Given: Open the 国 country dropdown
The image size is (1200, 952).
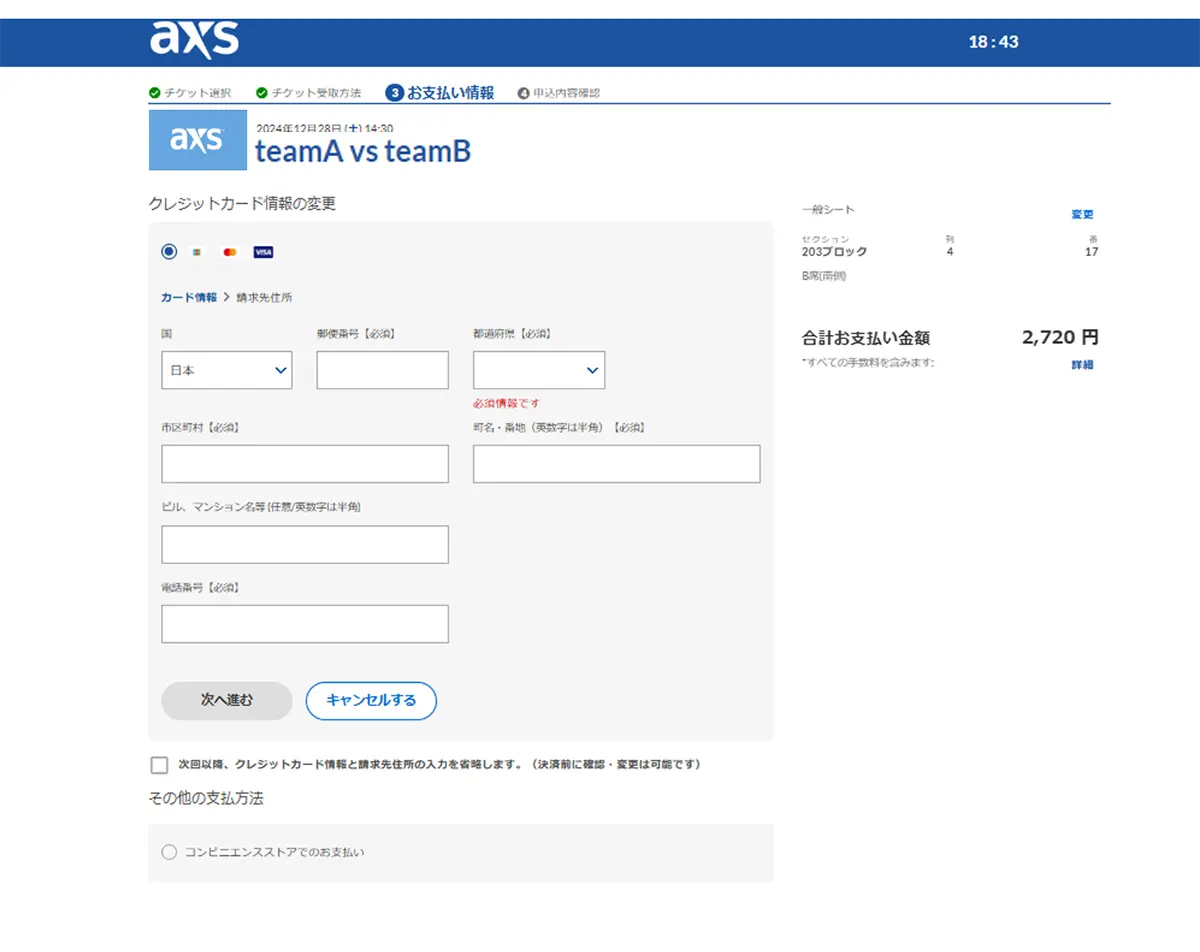Looking at the screenshot, I should [227, 370].
